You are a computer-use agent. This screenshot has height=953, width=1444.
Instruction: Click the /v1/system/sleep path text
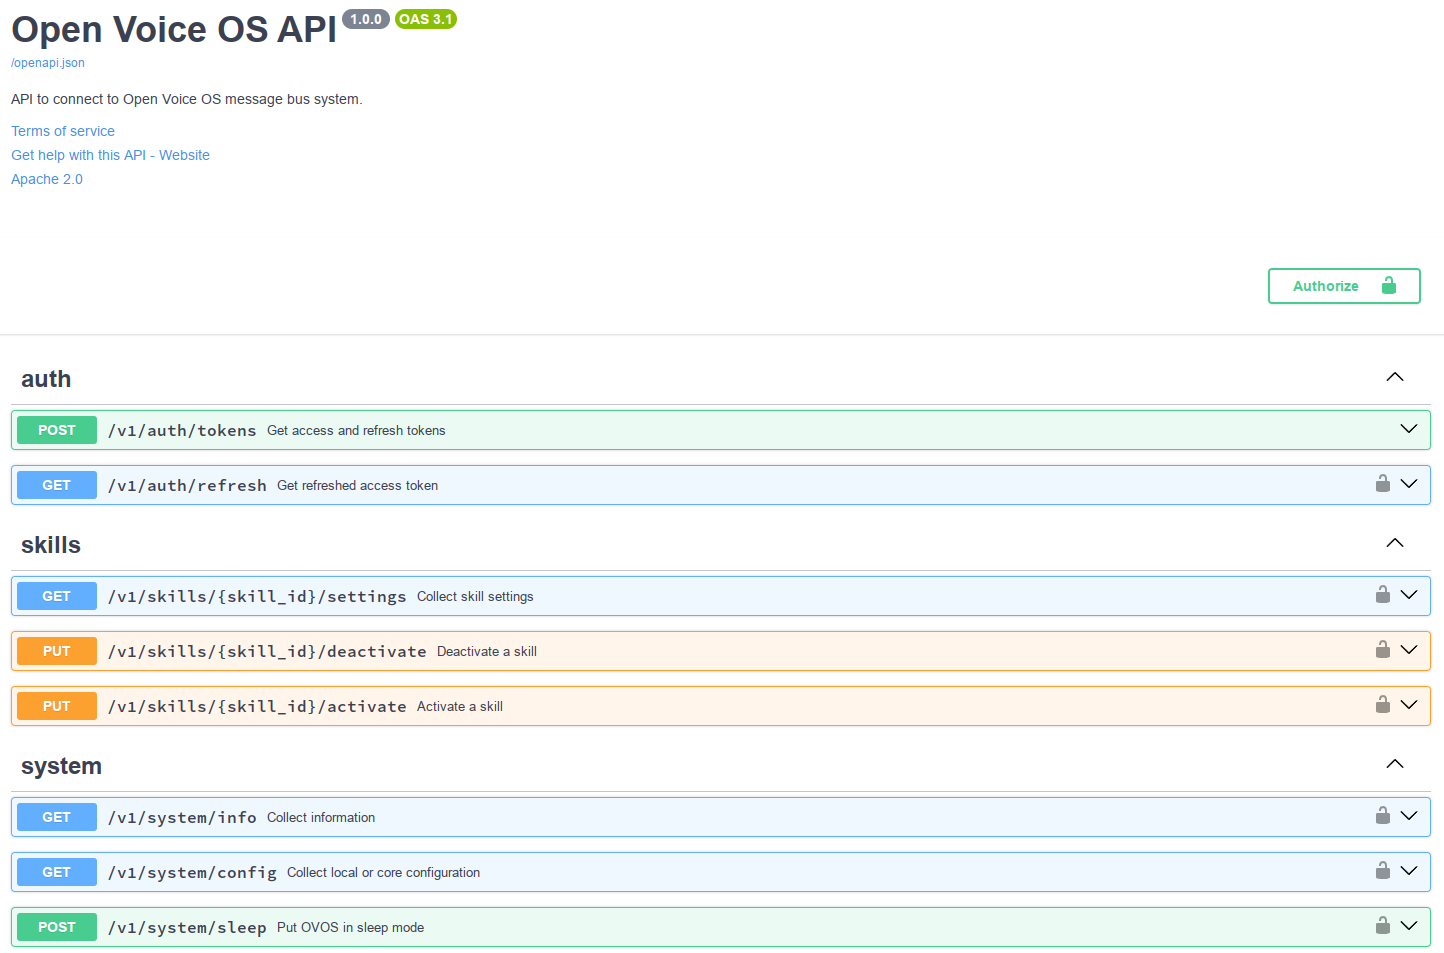pos(187,927)
